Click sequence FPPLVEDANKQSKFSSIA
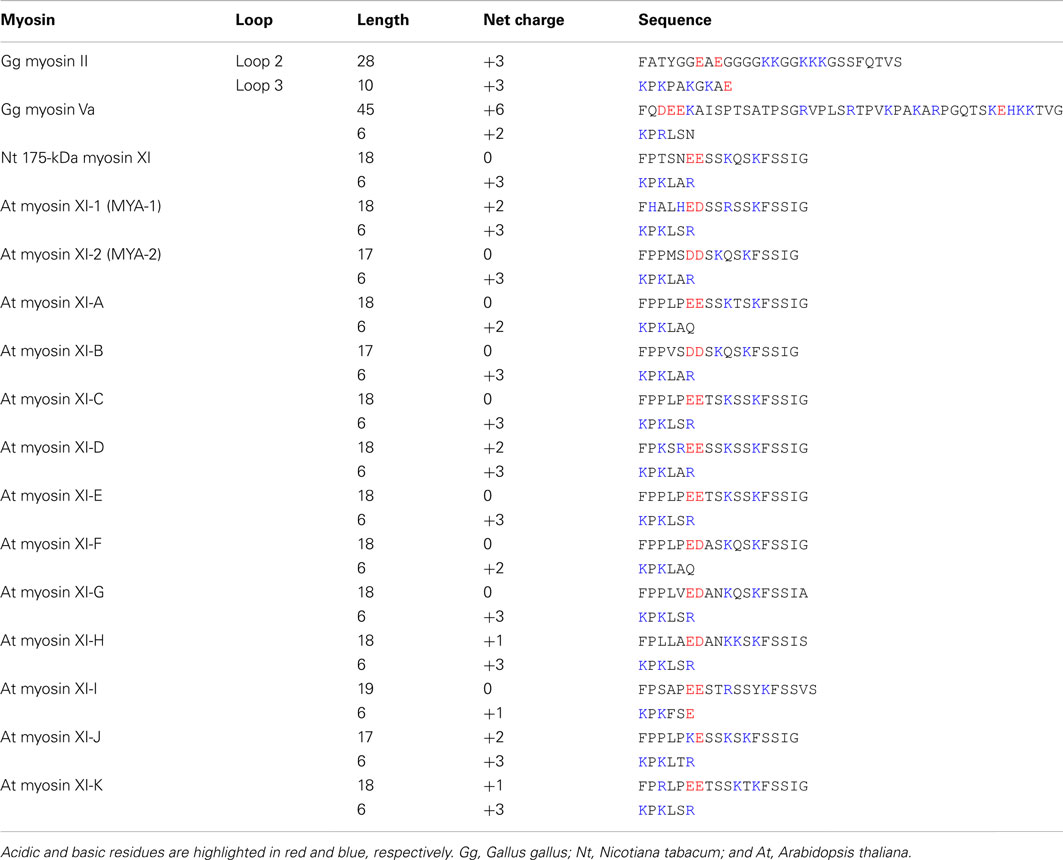 [x=723, y=593]
